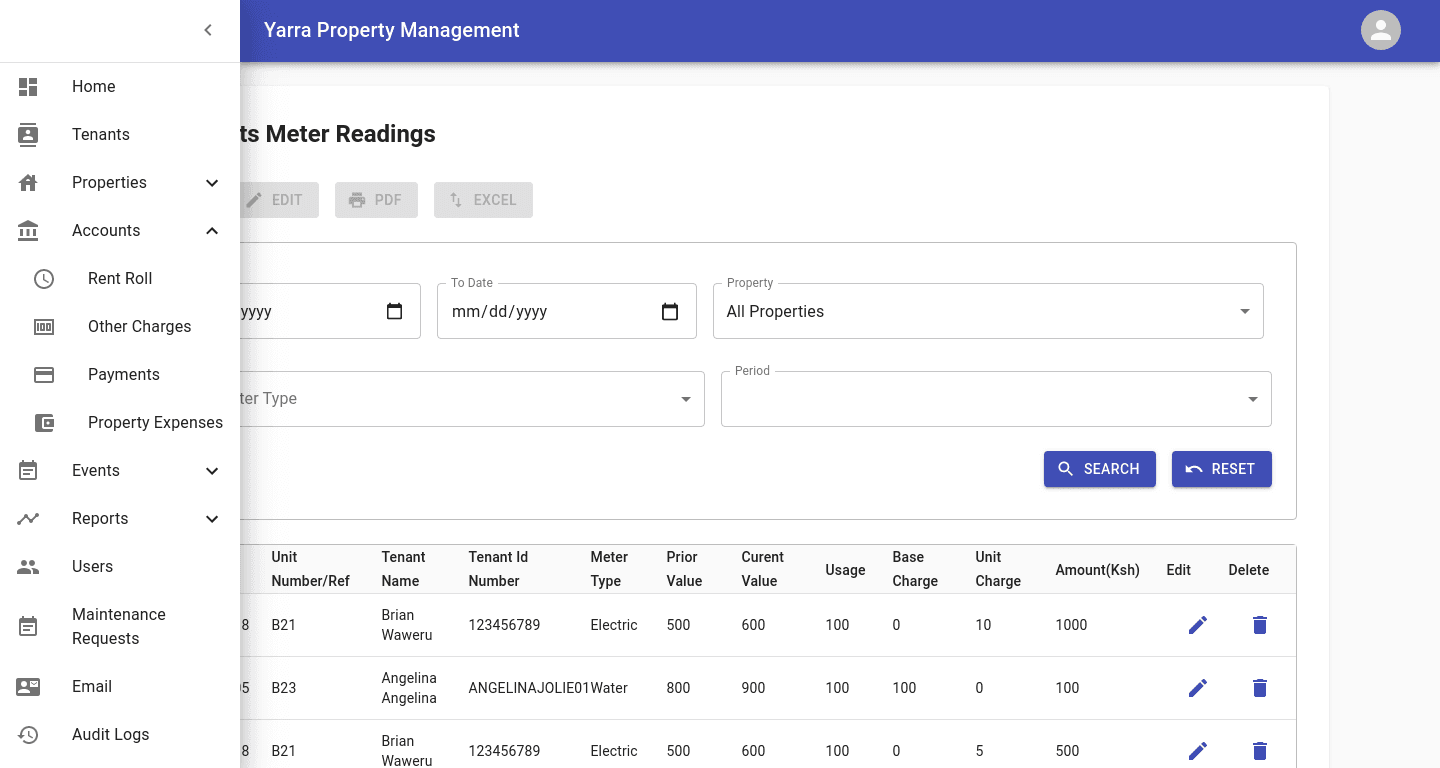Open the Property dropdown showing All Properties
Screen dimensions: 1440x768
[987, 312]
